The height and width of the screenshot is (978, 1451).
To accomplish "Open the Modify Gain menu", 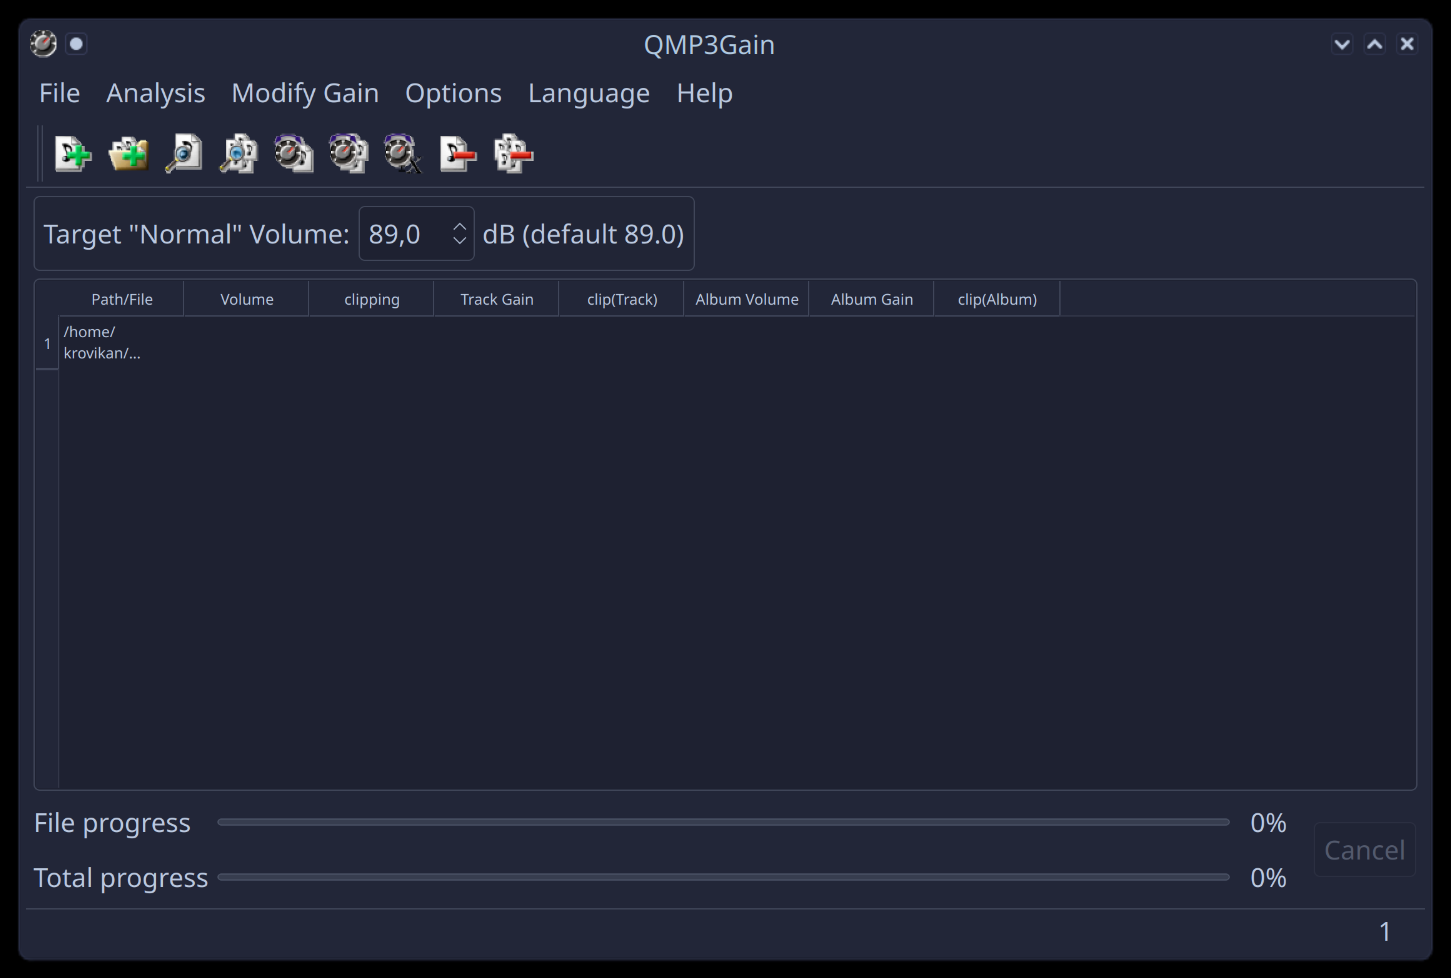I will pos(305,93).
